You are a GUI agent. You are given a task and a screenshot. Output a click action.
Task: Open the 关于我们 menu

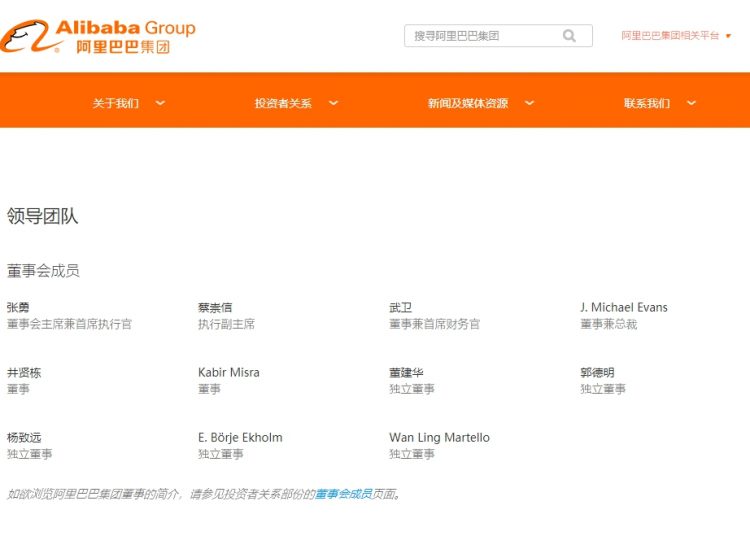[x=116, y=103]
